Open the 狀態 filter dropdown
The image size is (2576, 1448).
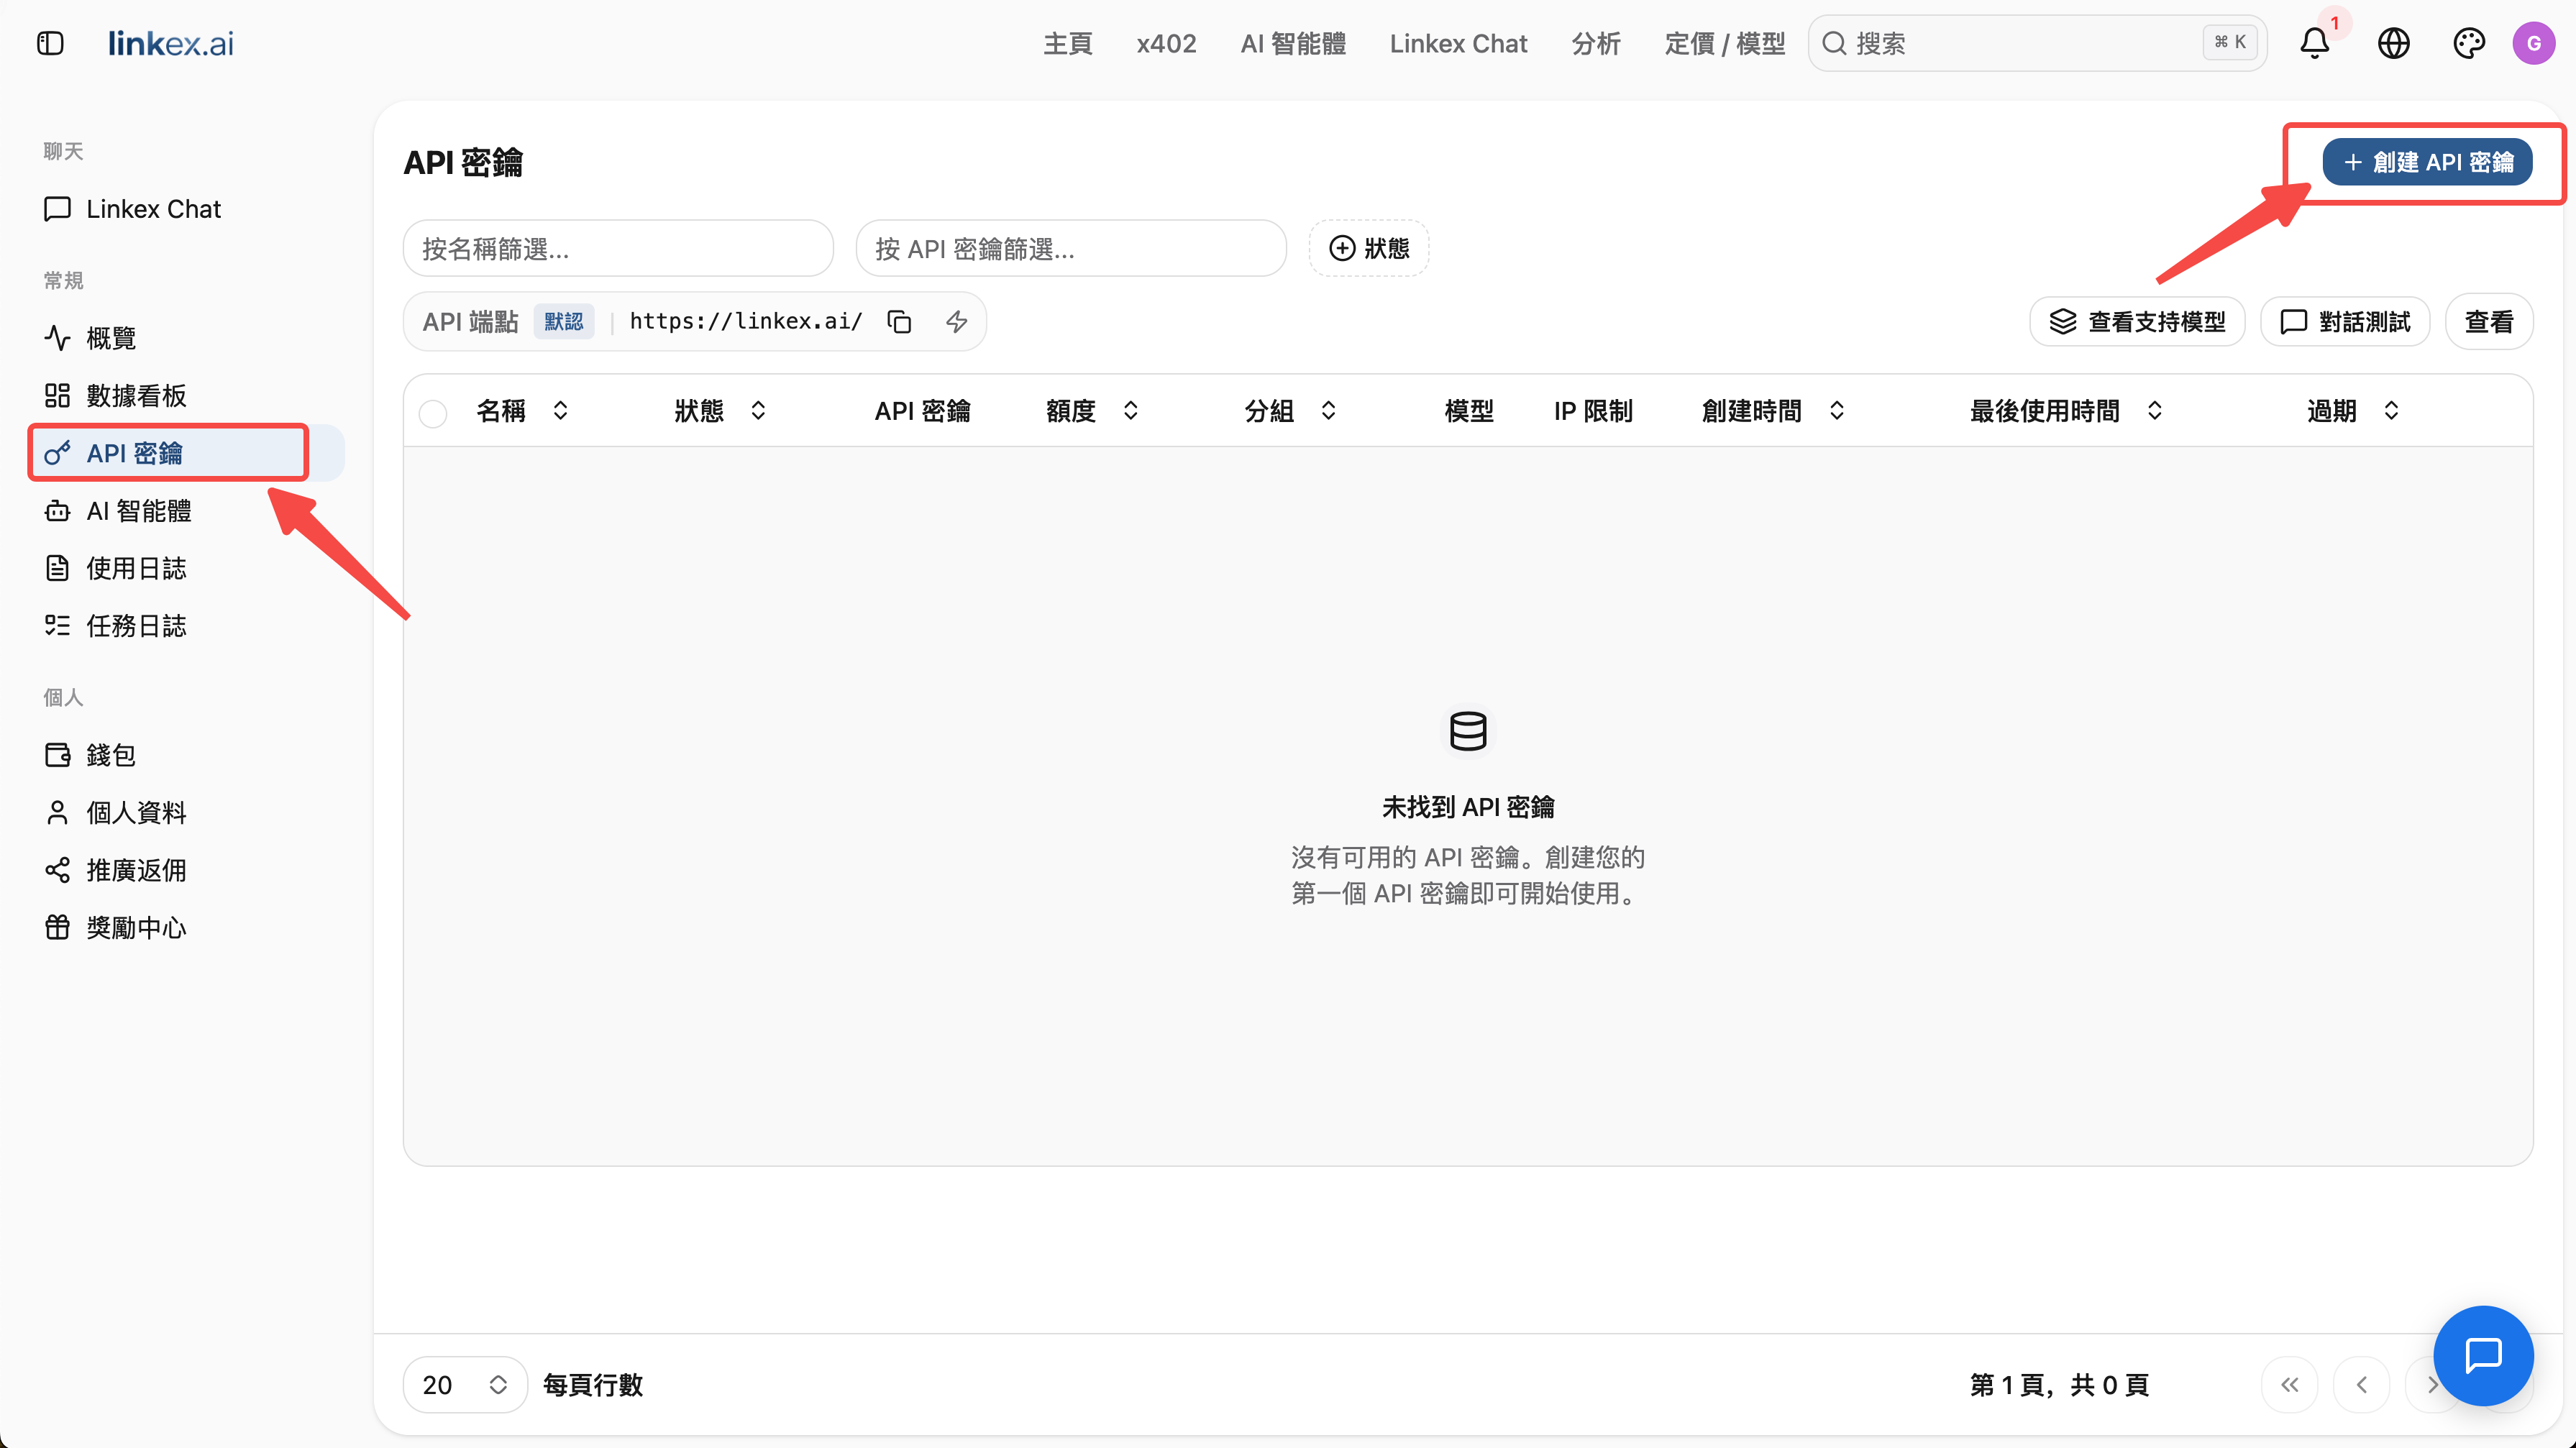coord(1368,248)
